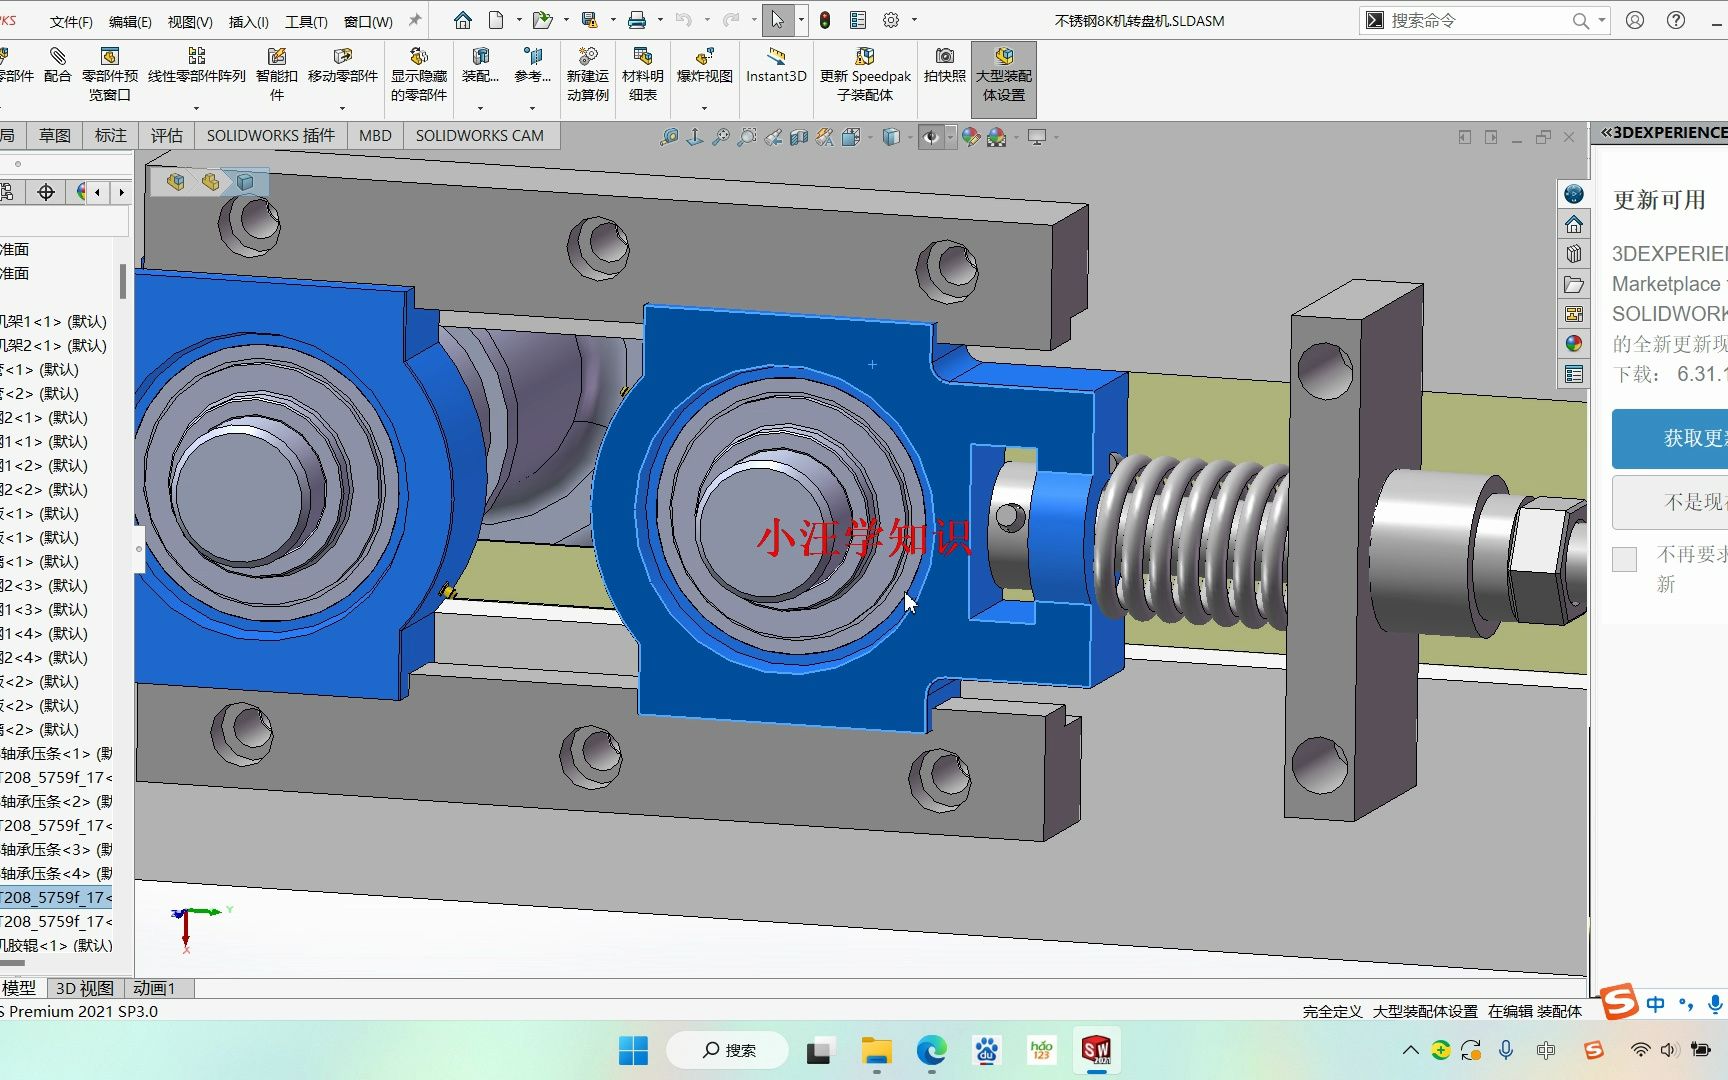
Task: Click 新建运动算例 new motion study tool
Action: (x=588, y=74)
